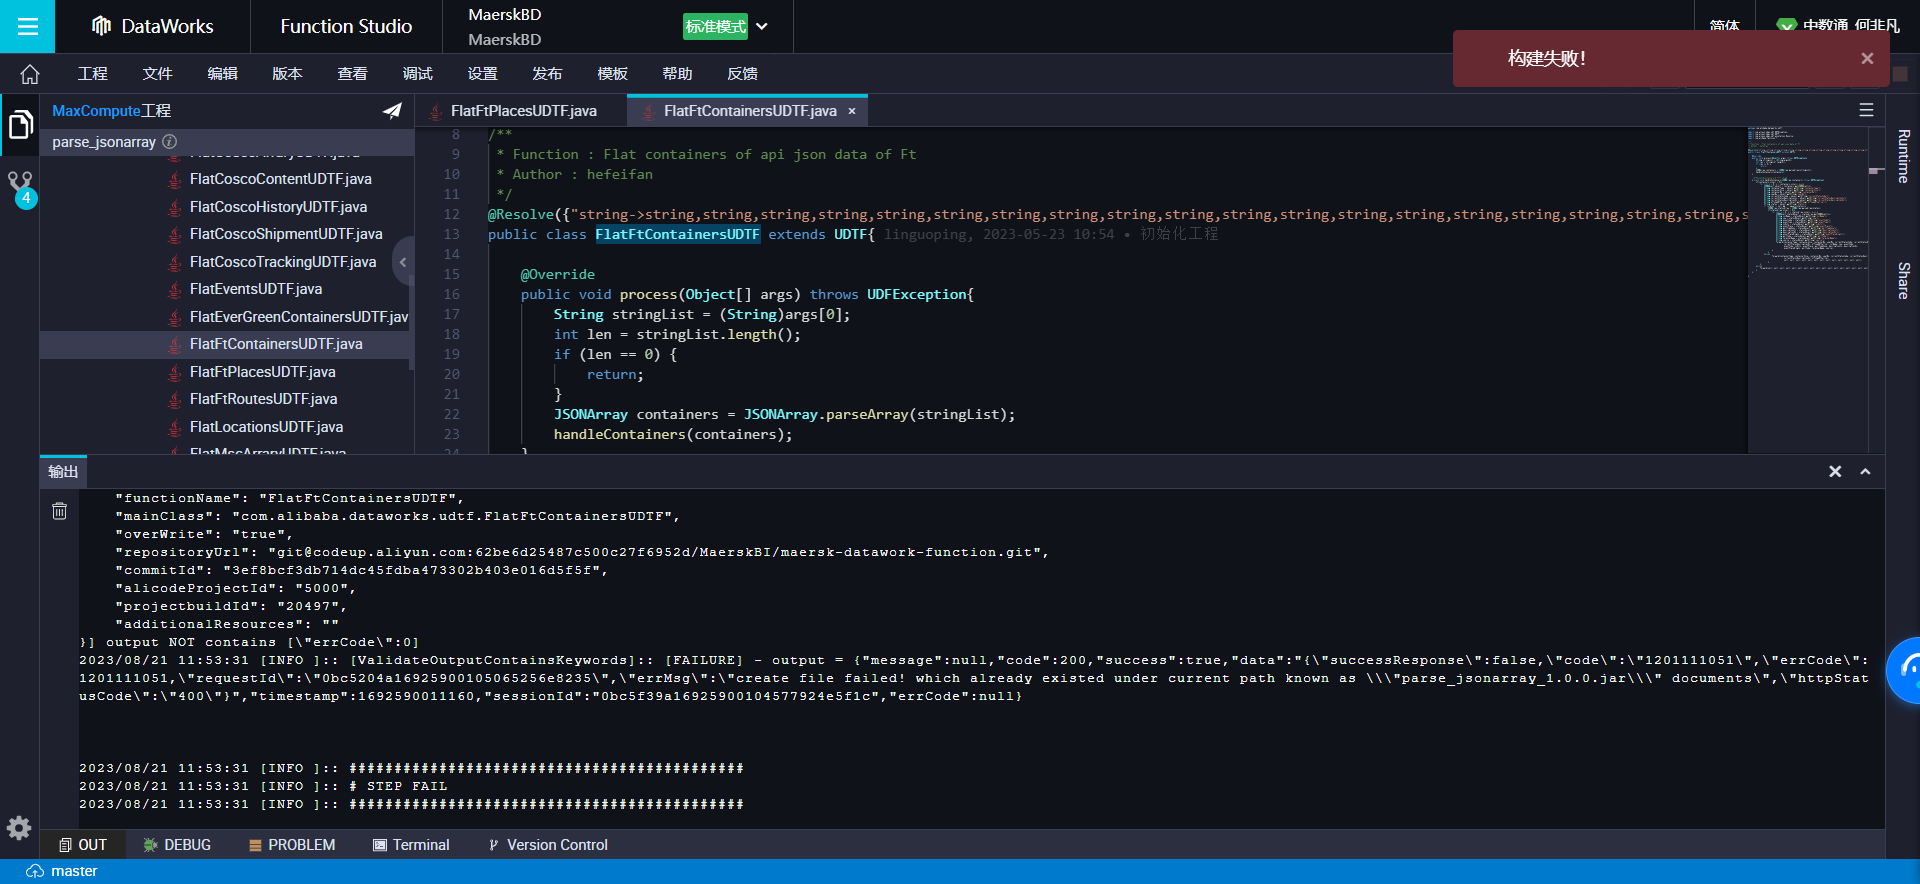
Task: Click the Function Studio title
Action: (346, 27)
